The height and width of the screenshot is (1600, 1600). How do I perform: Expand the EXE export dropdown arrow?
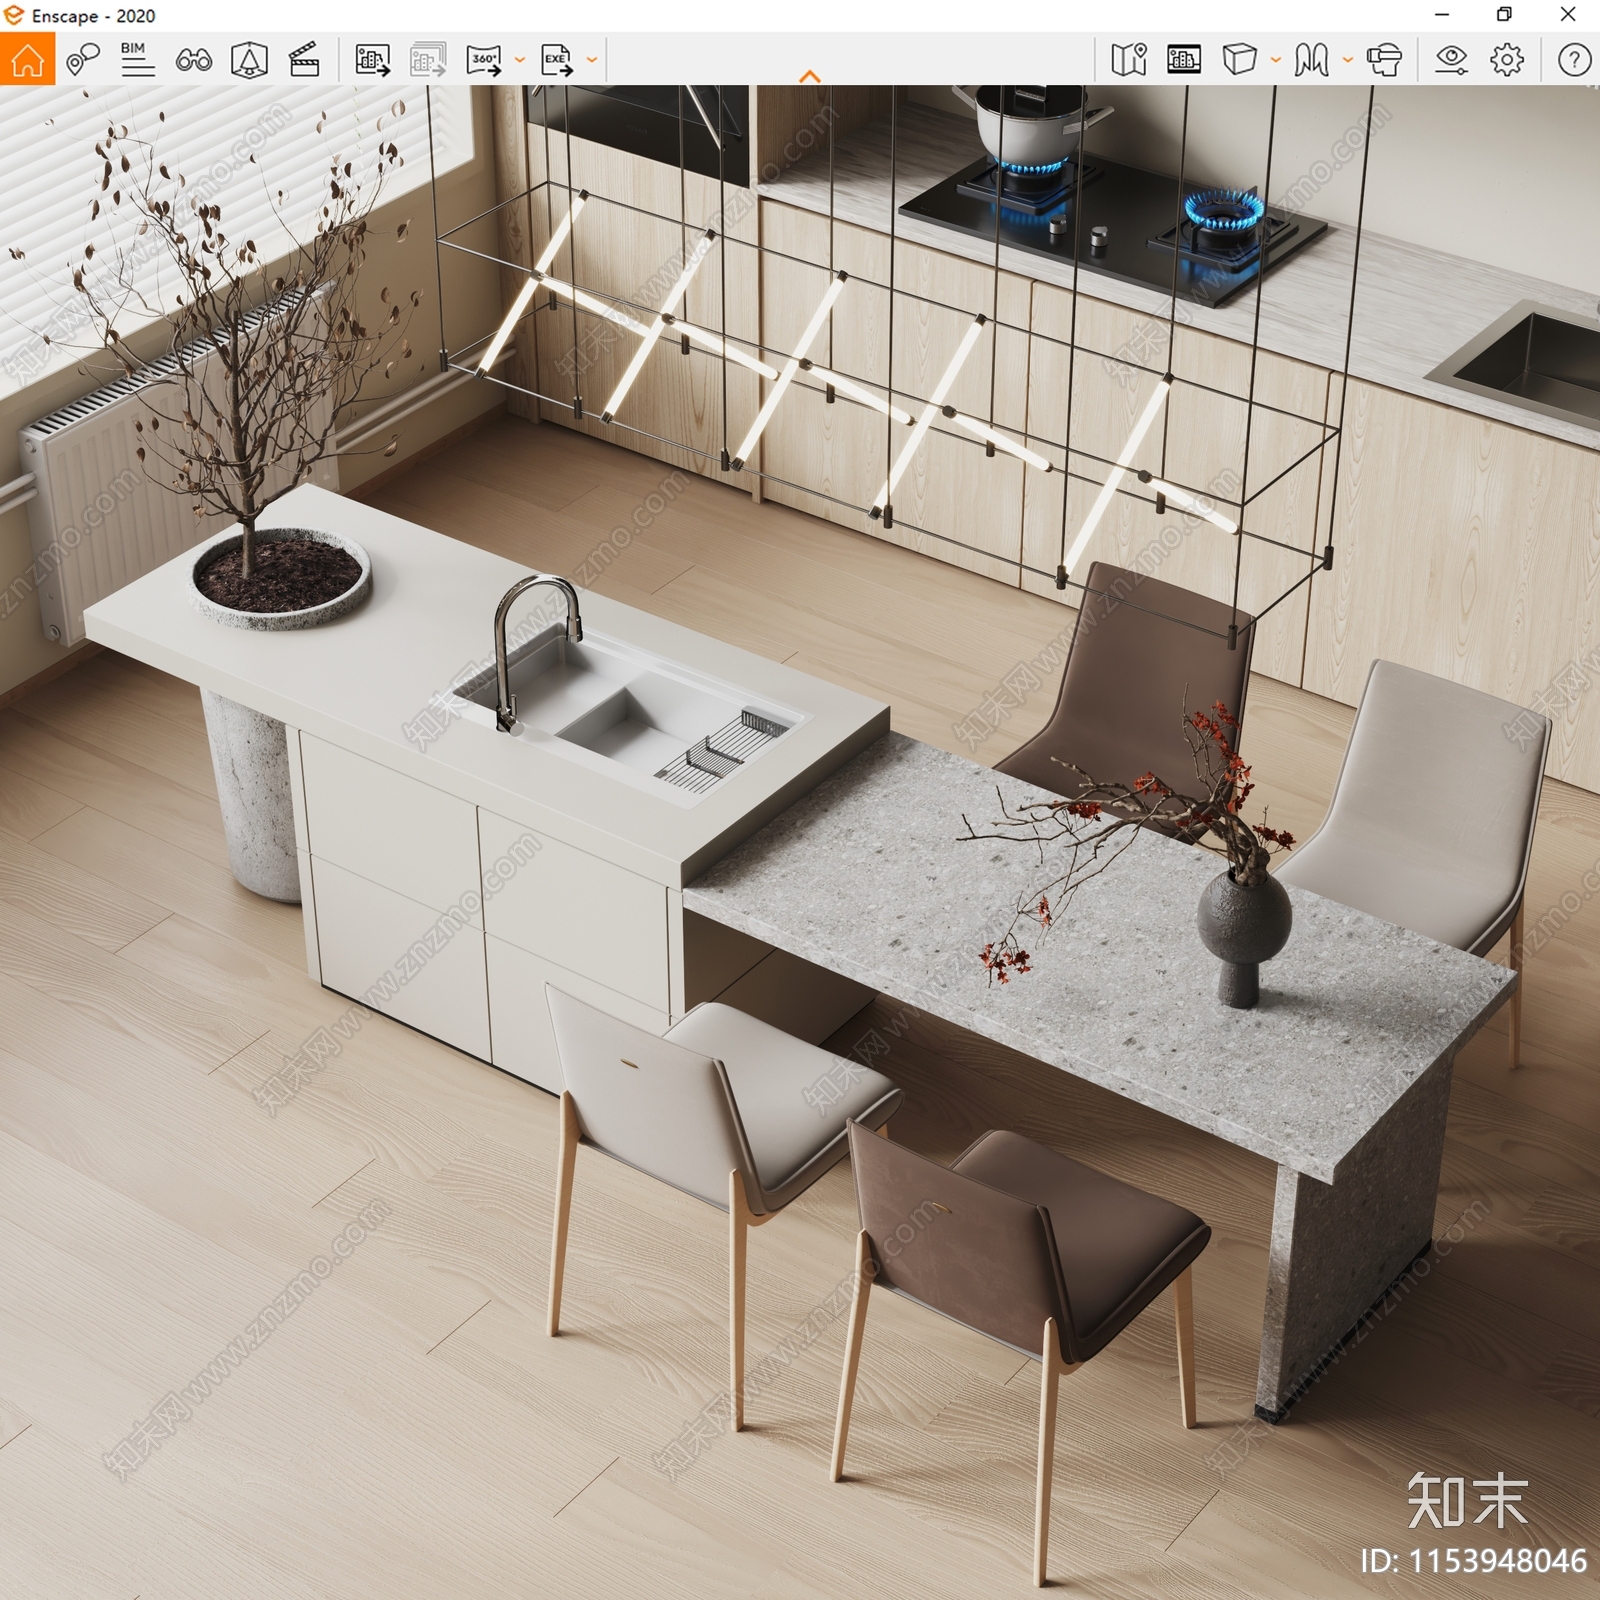tap(592, 60)
